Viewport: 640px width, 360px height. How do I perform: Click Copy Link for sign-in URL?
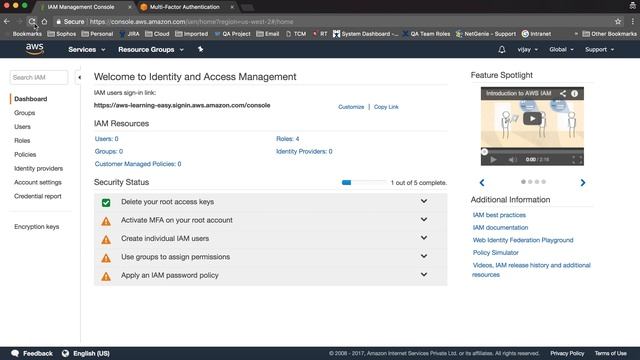point(386,107)
